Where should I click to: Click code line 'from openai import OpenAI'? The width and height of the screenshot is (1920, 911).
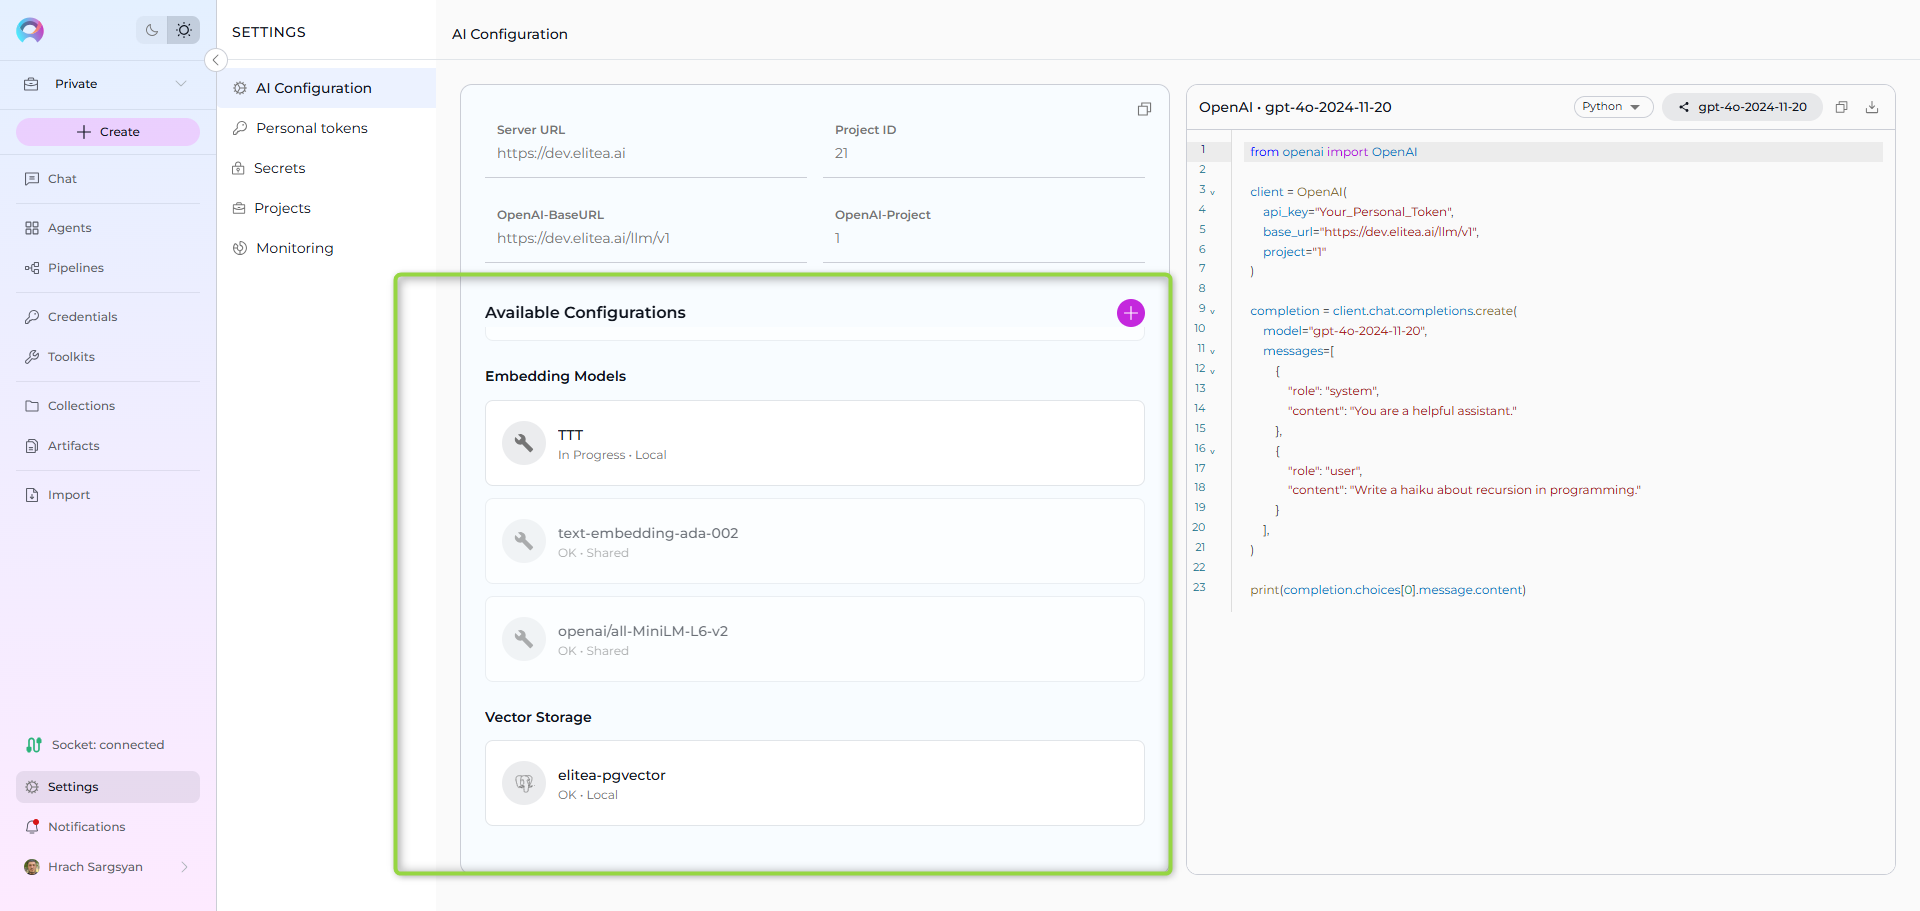coord(1333,152)
